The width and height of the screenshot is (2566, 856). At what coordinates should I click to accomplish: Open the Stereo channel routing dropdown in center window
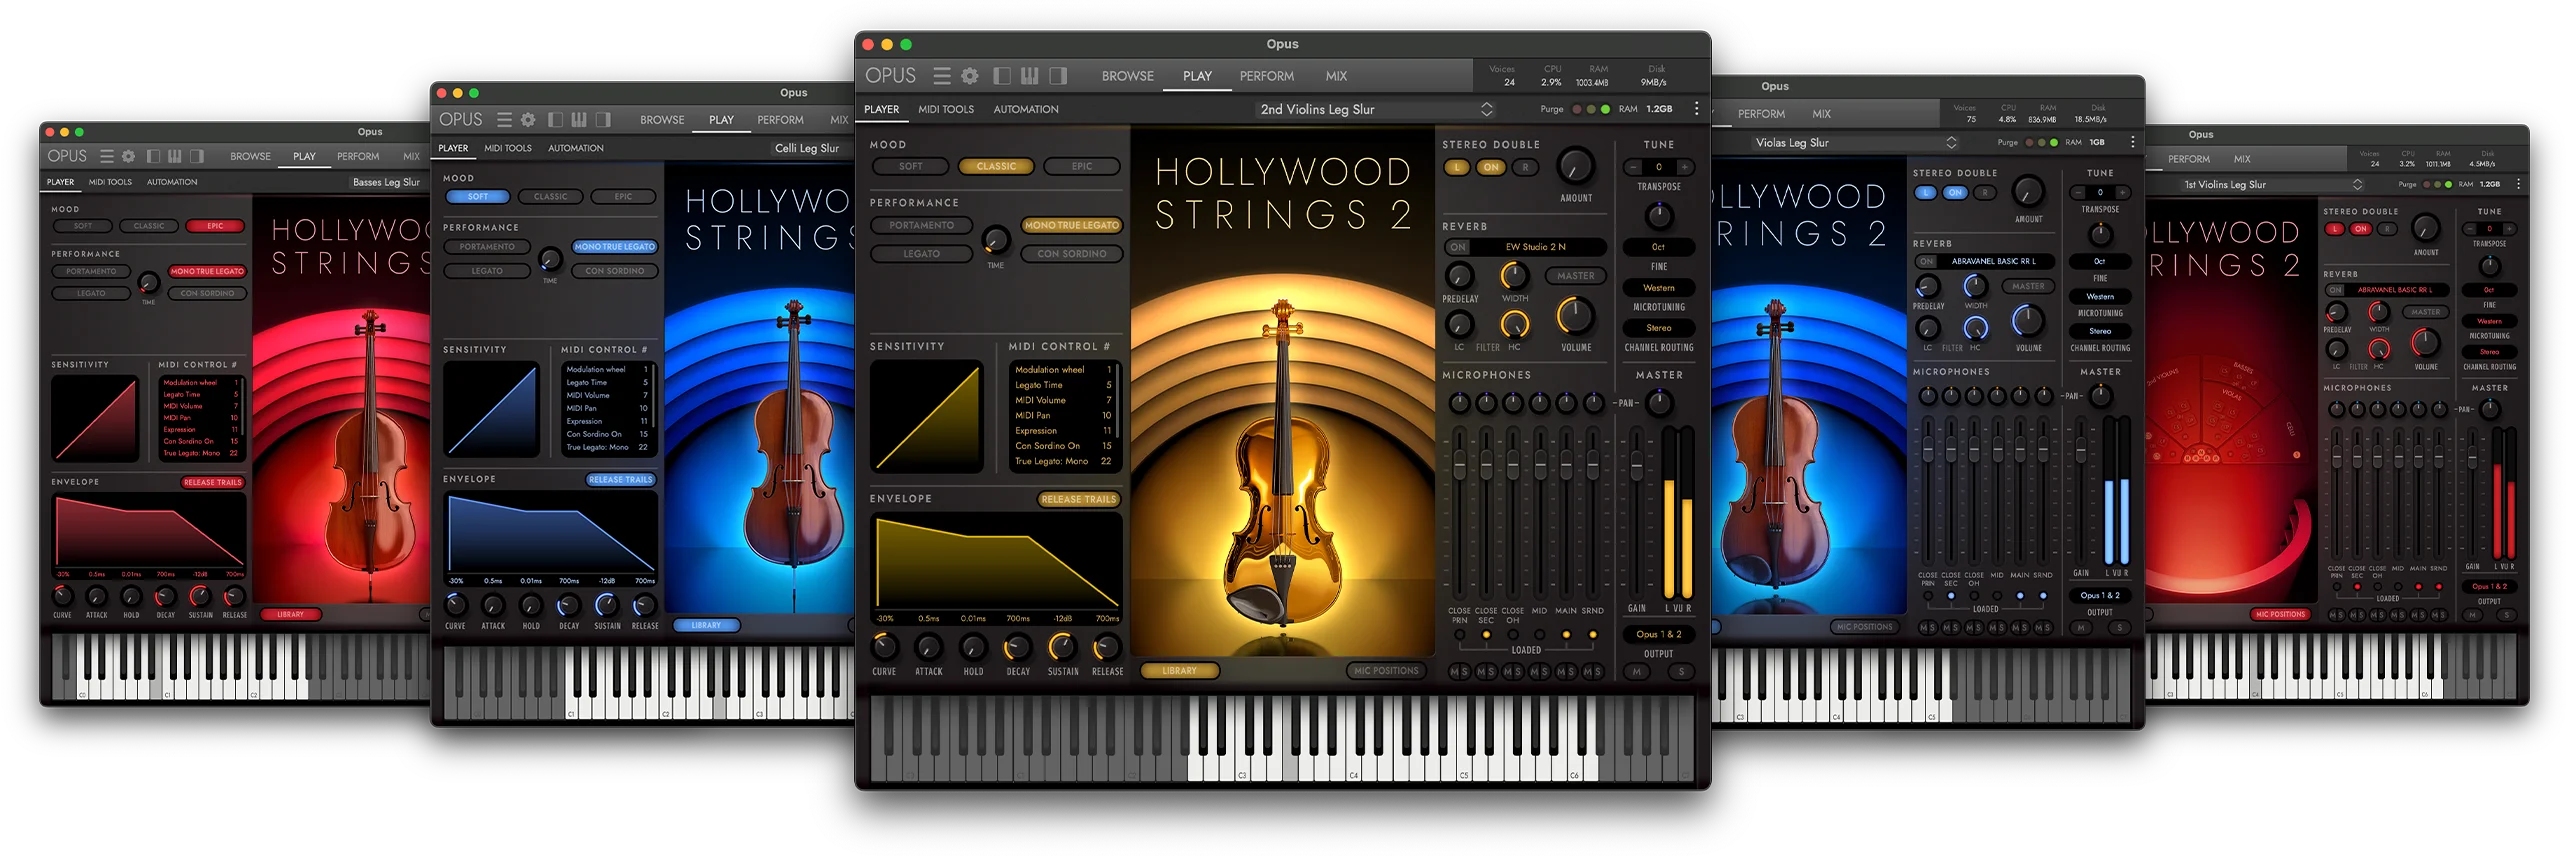coord(1659,328)
